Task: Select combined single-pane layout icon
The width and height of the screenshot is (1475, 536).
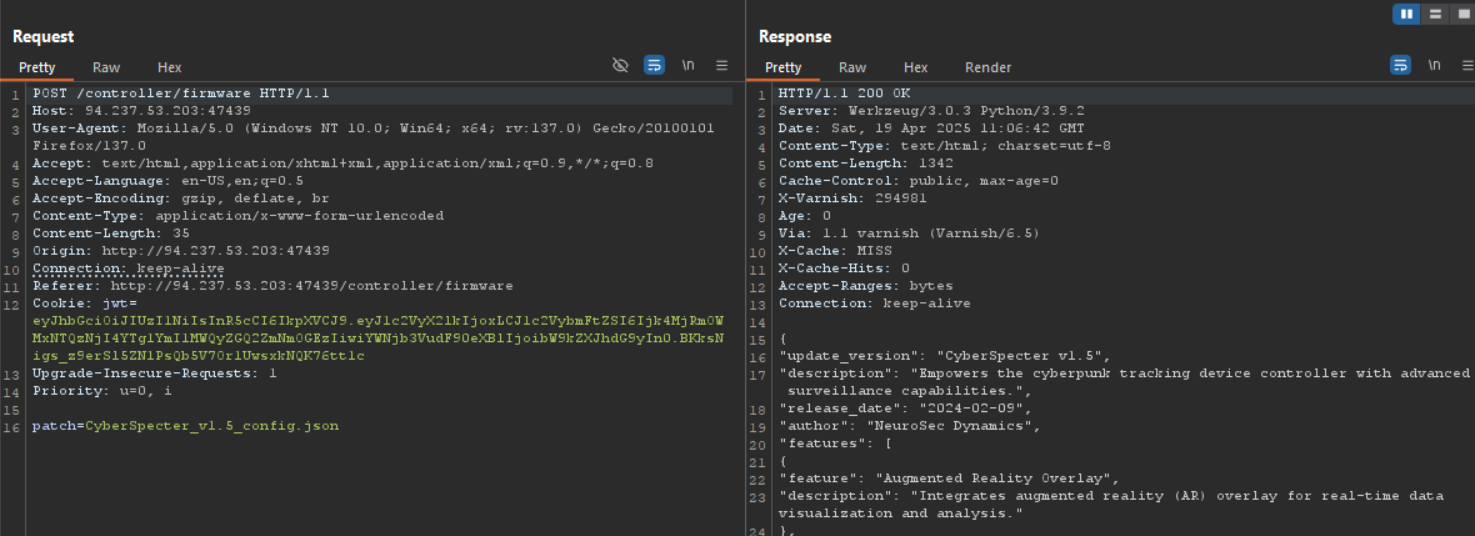Action: 1461,14
